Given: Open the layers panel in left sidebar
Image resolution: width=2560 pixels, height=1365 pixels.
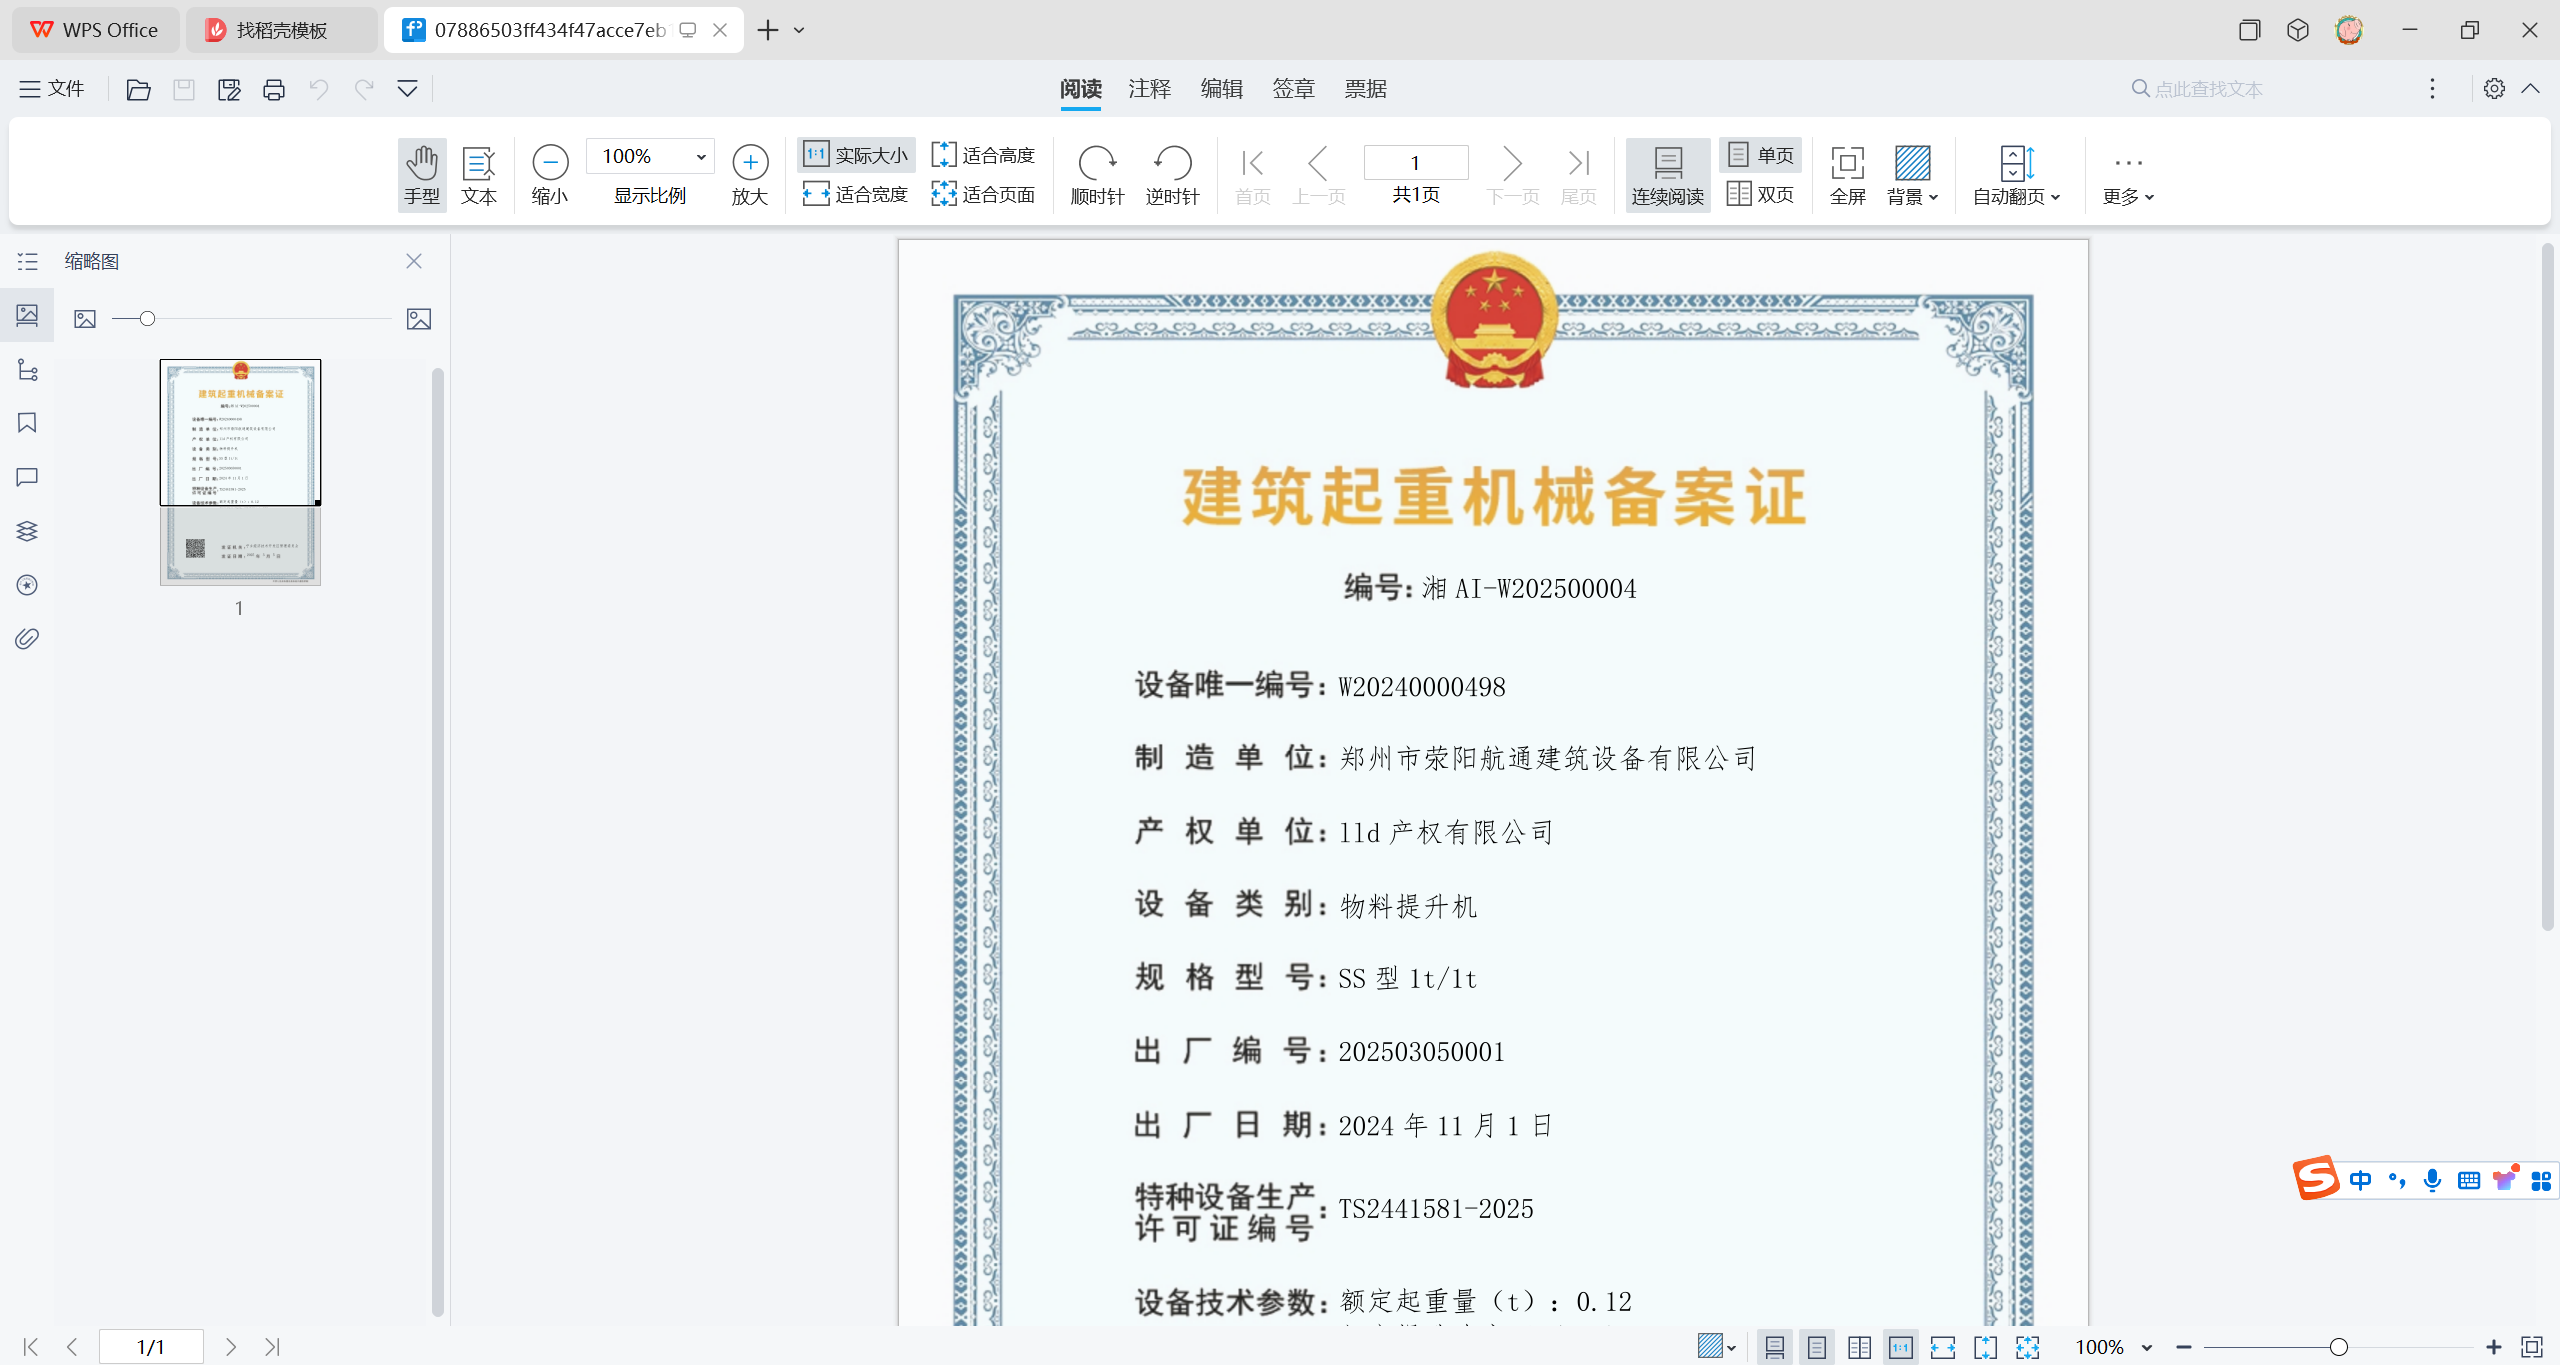Looking at the screenshot, I should point(27,531).
